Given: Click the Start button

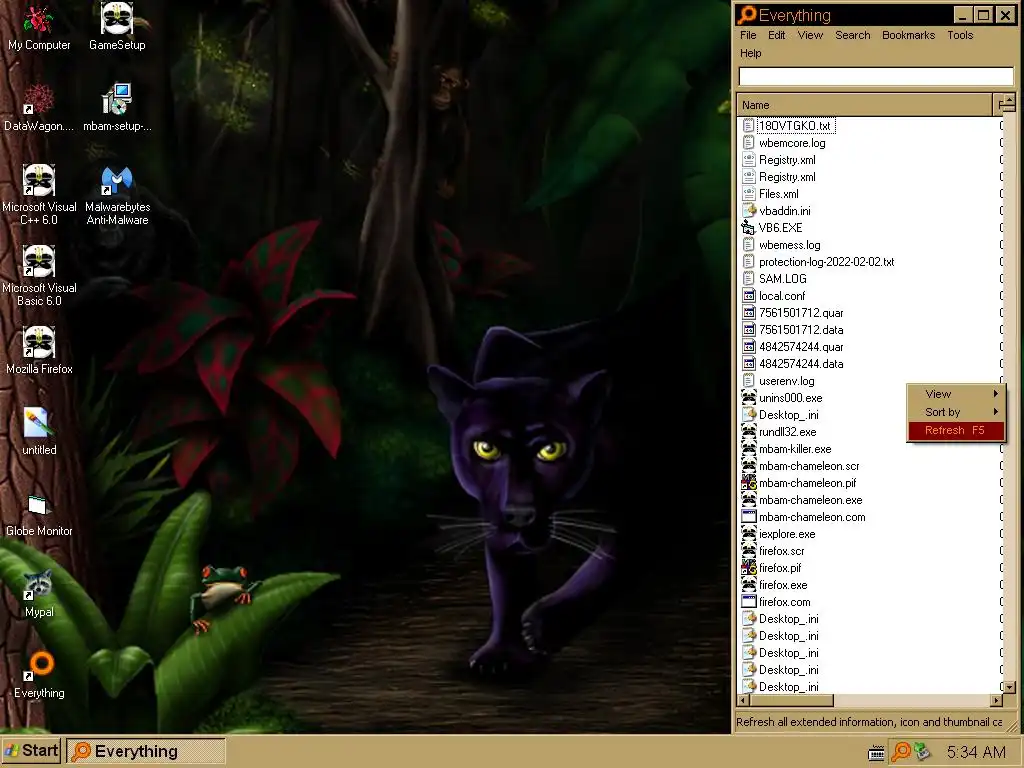Looking at the screenshot, I should 31,751.
